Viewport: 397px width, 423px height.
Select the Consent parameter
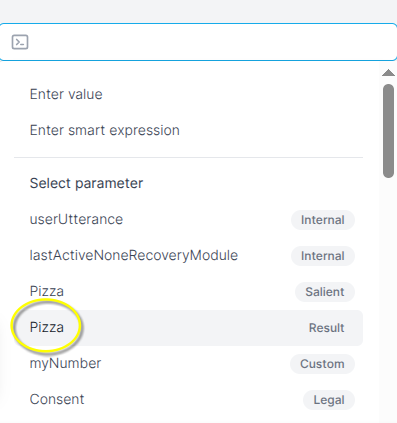[x=188, y=400]
